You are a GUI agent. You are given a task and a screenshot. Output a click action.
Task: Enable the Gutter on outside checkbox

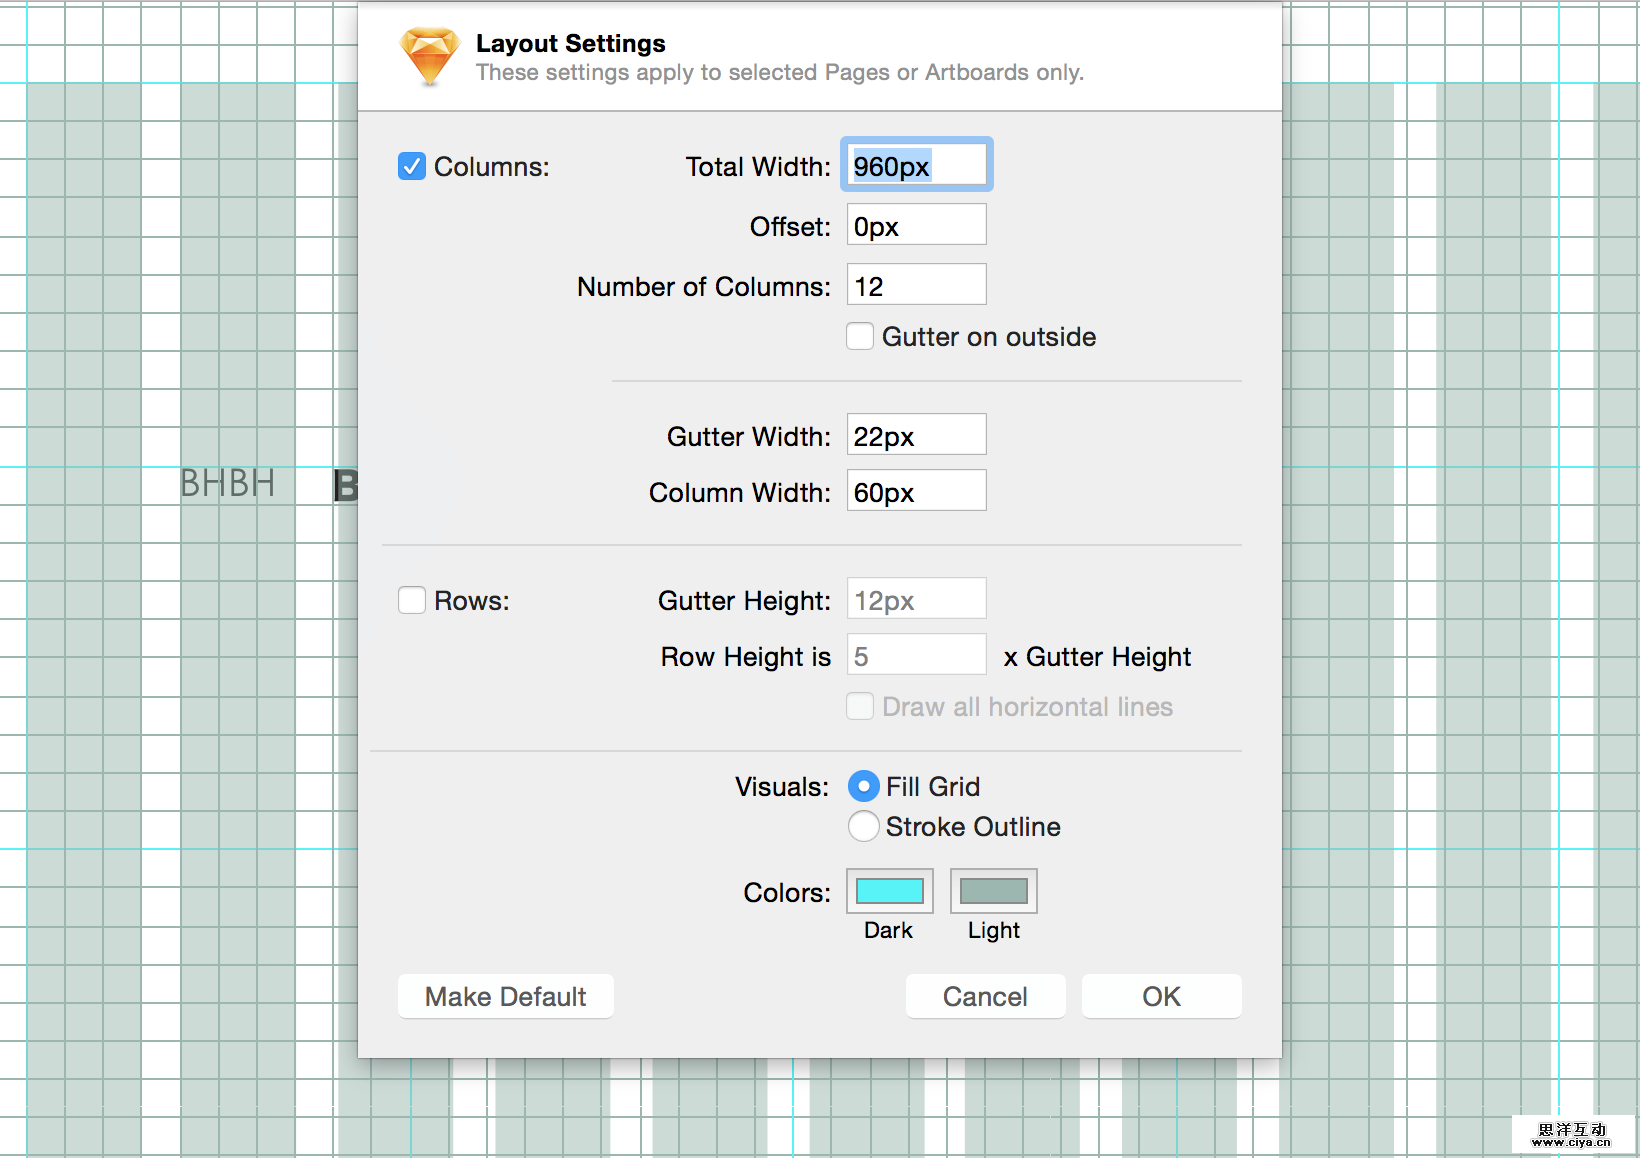point(860,336)
